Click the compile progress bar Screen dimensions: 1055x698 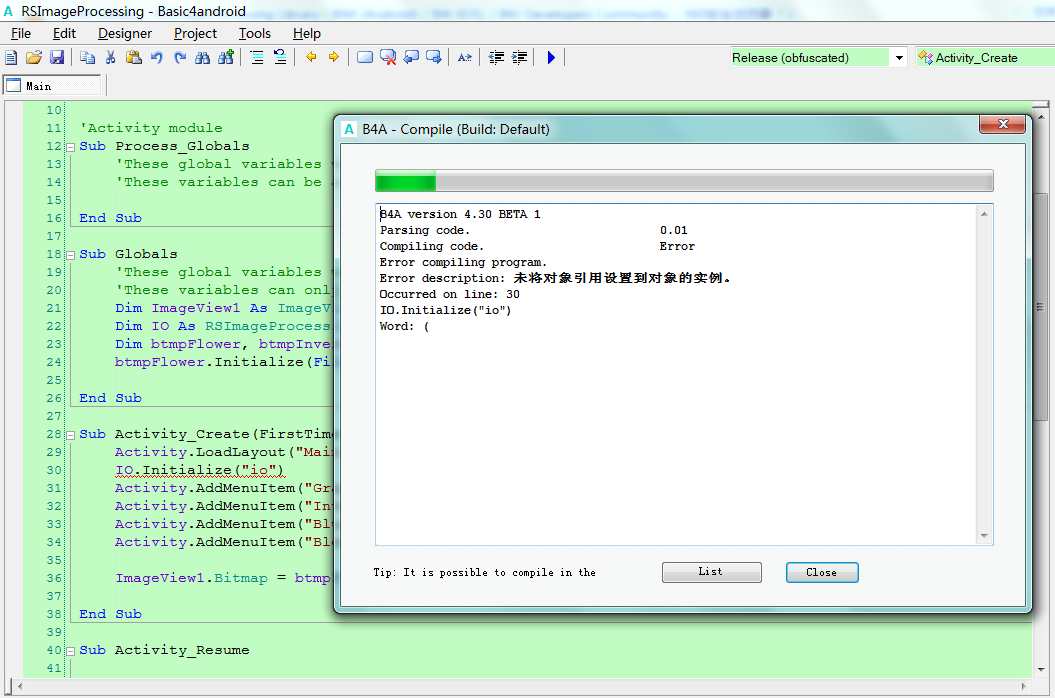(x=684, y=181)
